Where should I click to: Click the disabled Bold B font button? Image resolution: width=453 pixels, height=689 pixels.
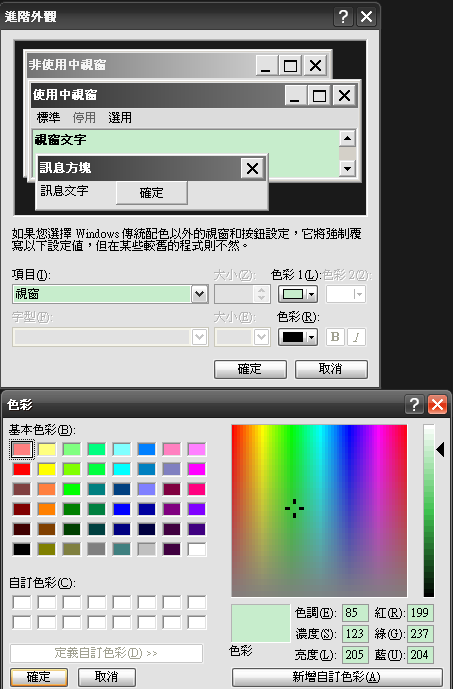(x=335, y=337)
